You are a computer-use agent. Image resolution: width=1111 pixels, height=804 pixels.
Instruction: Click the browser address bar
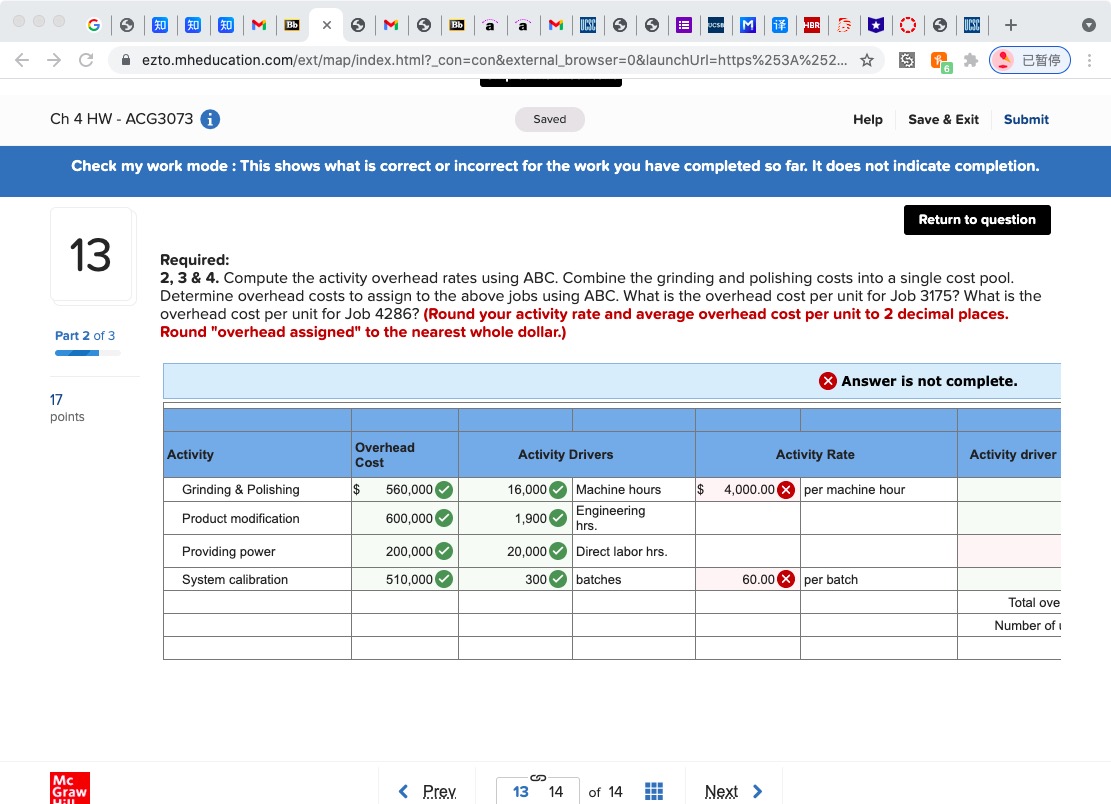pos(494,60)
